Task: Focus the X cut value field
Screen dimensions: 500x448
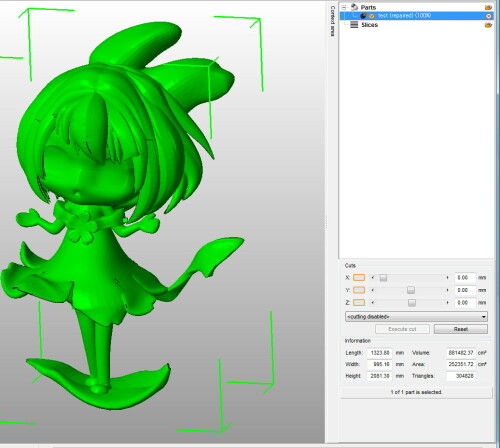Action: 465,277
